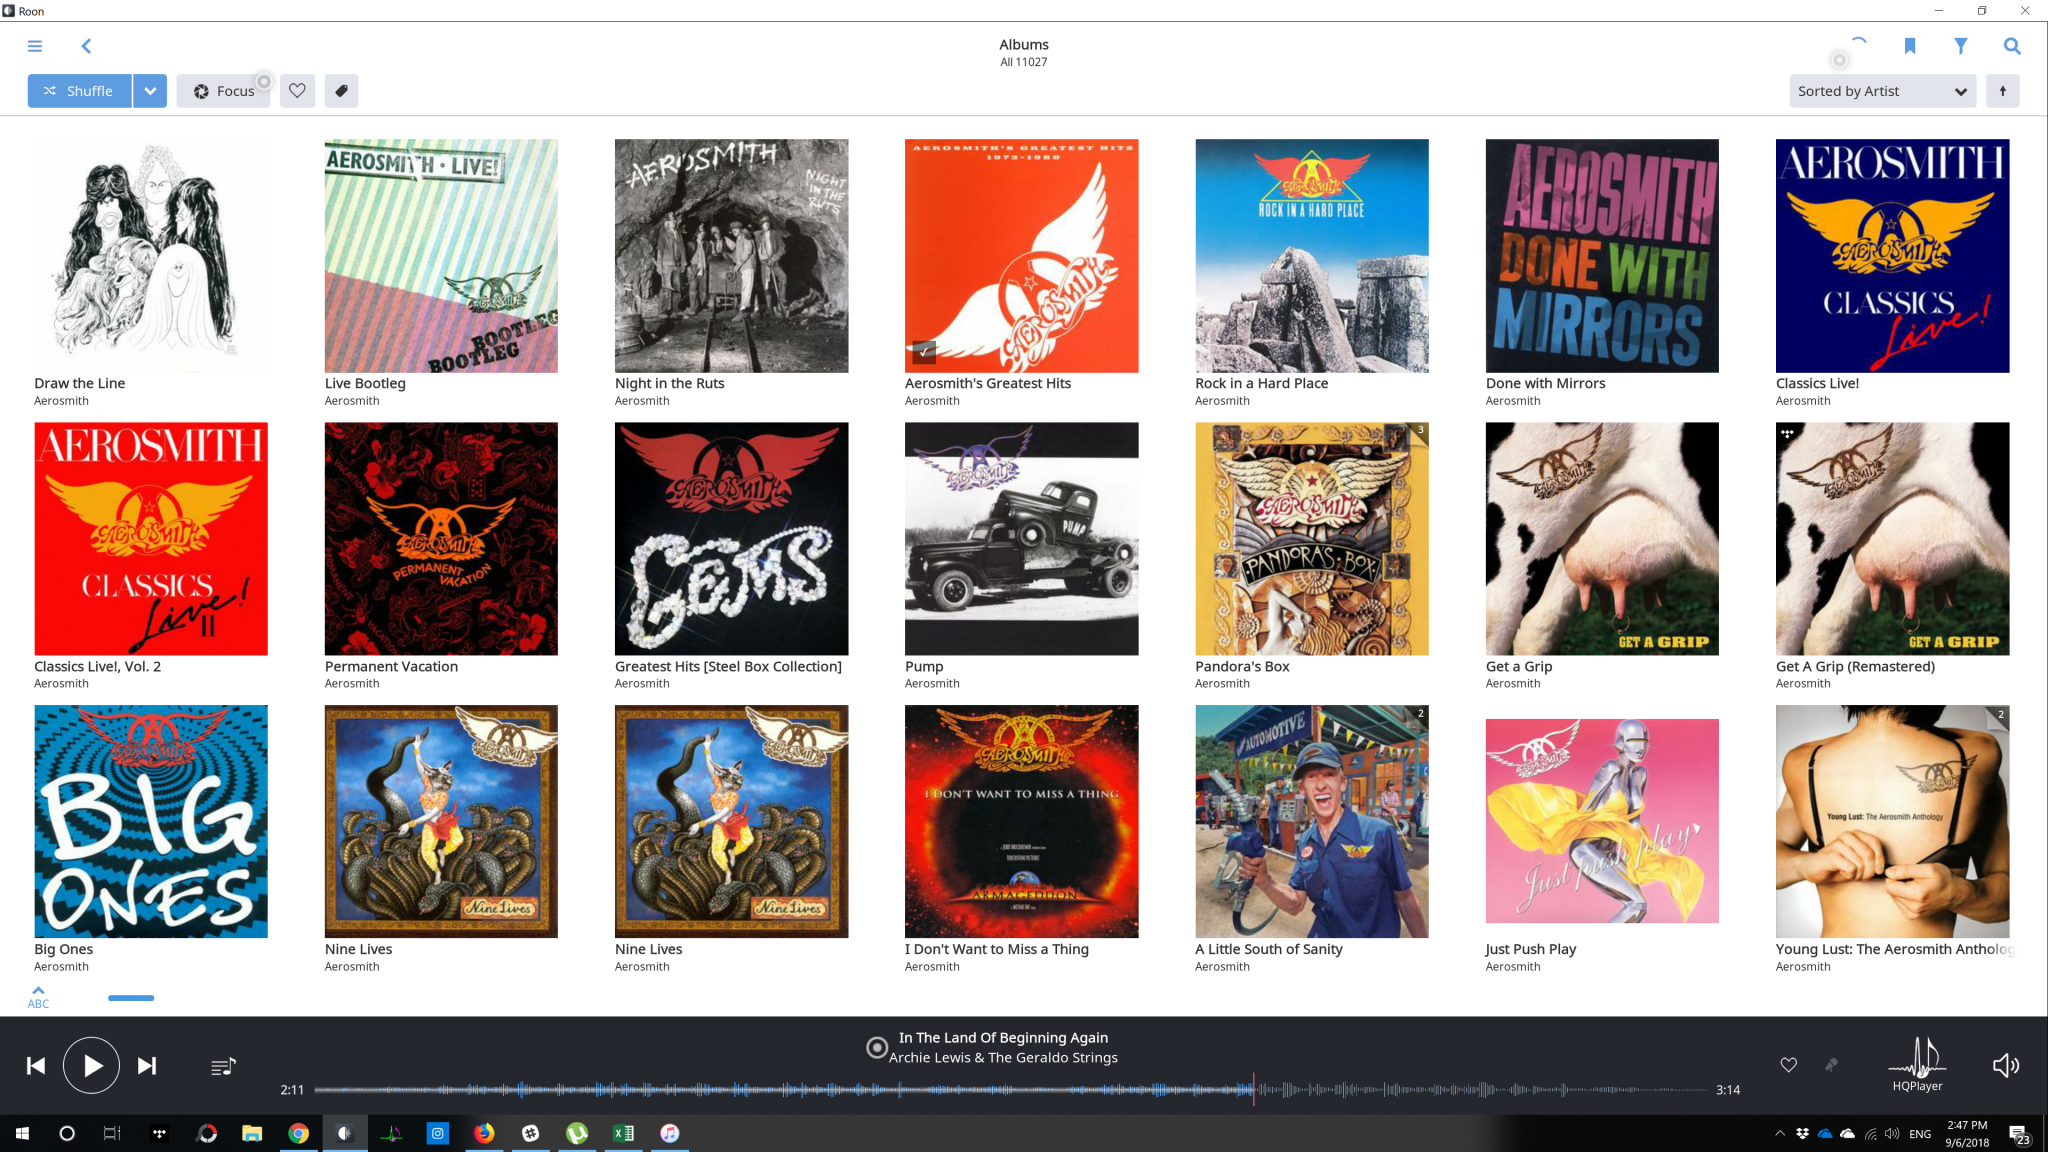
Task: Click the Pandora's Box album title
Action: point(1242,667)
